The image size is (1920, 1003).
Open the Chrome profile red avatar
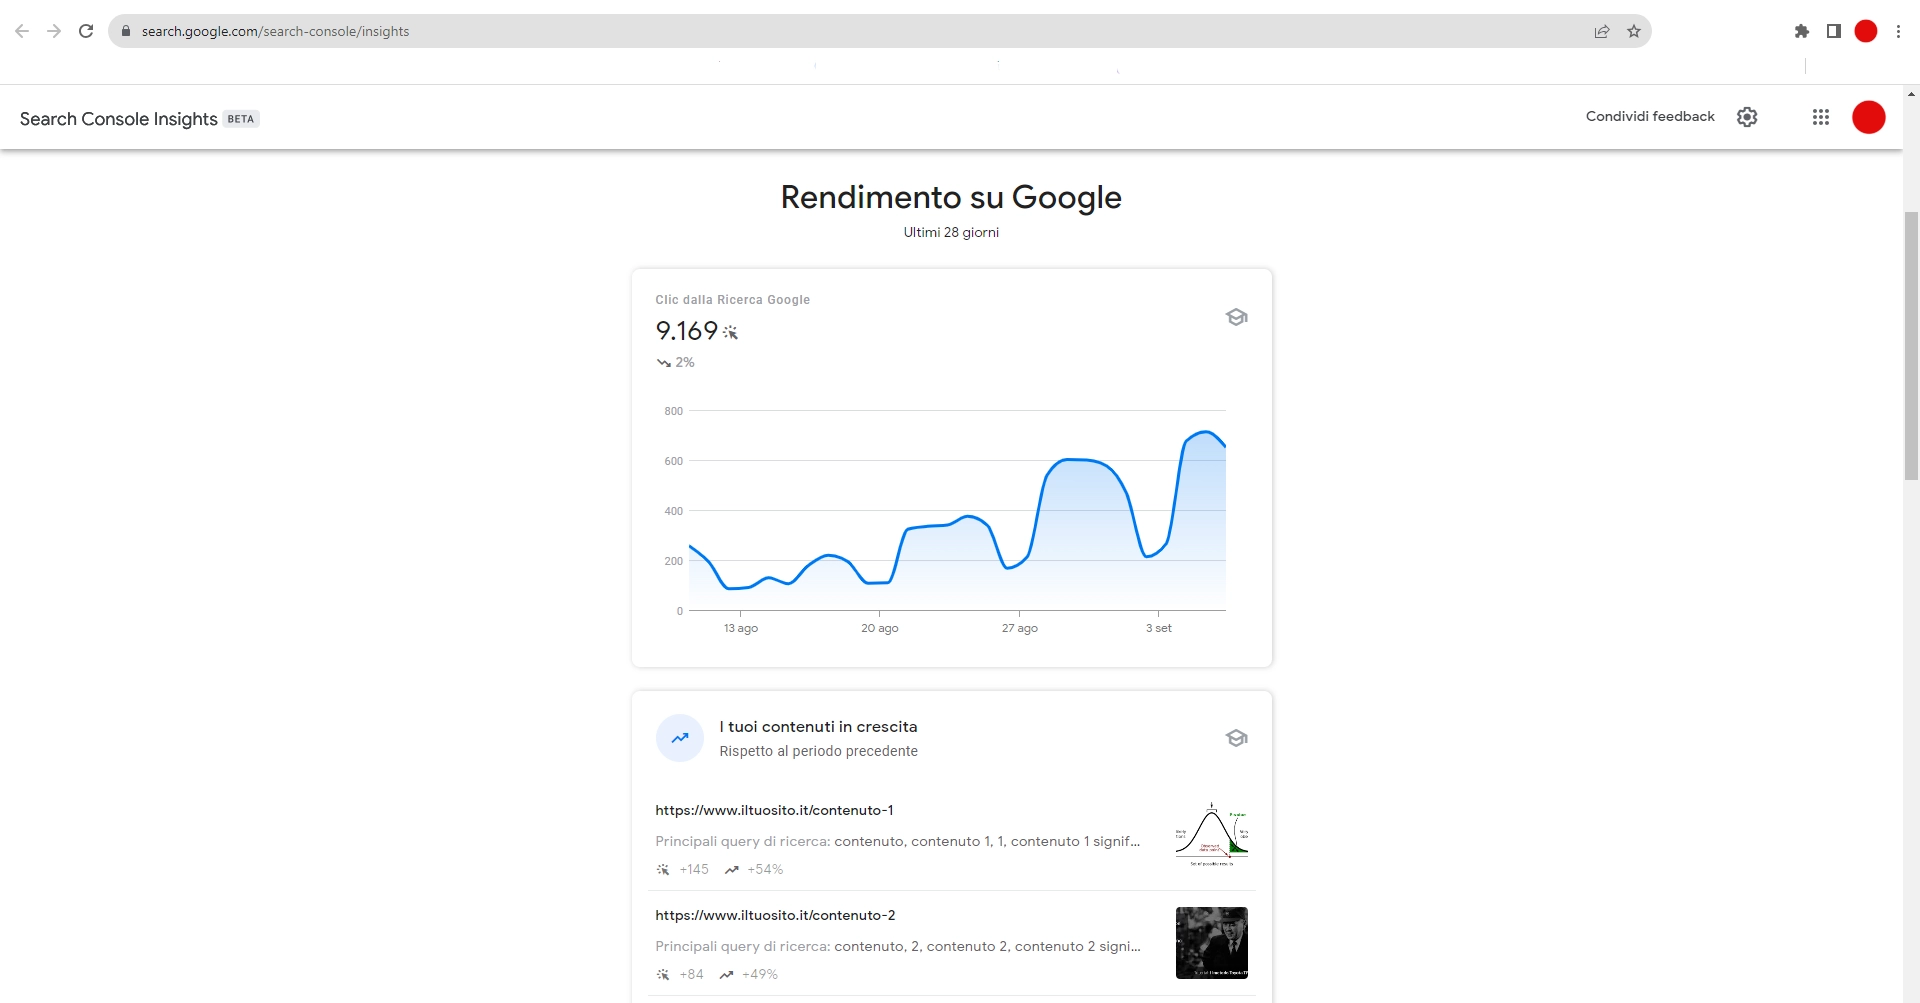[x=1866, y=31]
